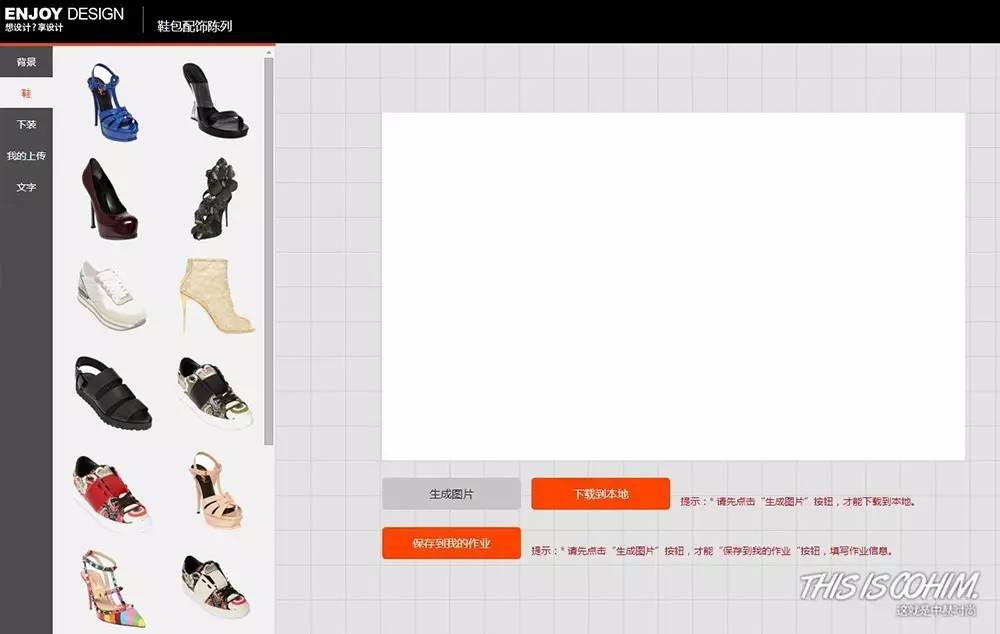Select the multicolor studded pointed pump
1000x634 pixels.
coord(112,588)
